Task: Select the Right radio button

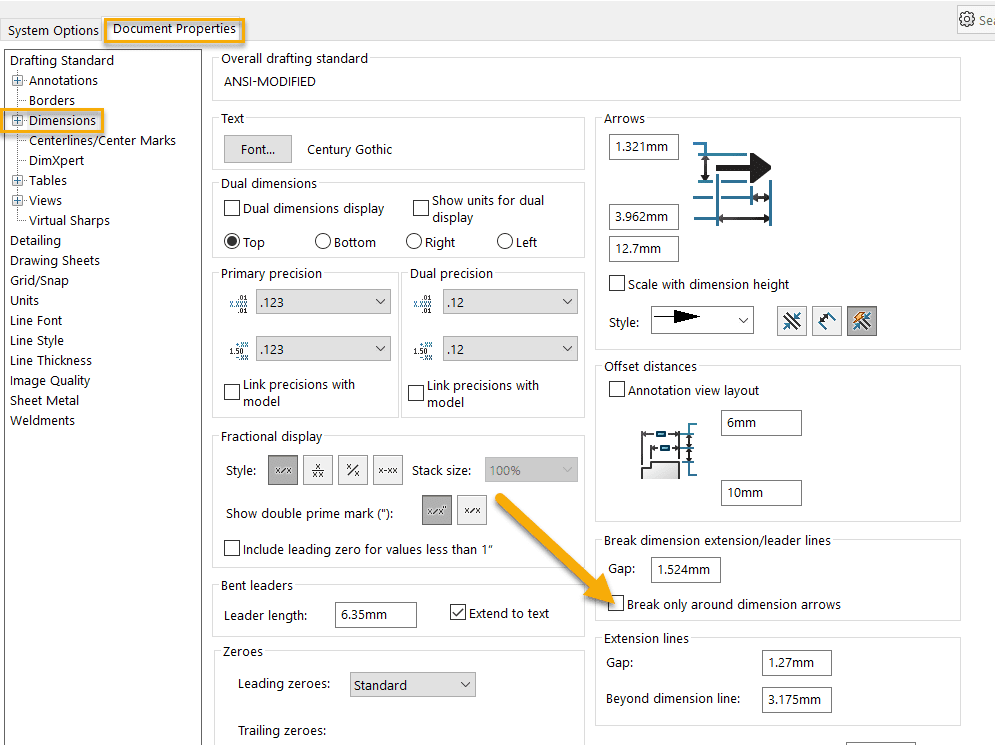Action: click(x=414, y=241)
